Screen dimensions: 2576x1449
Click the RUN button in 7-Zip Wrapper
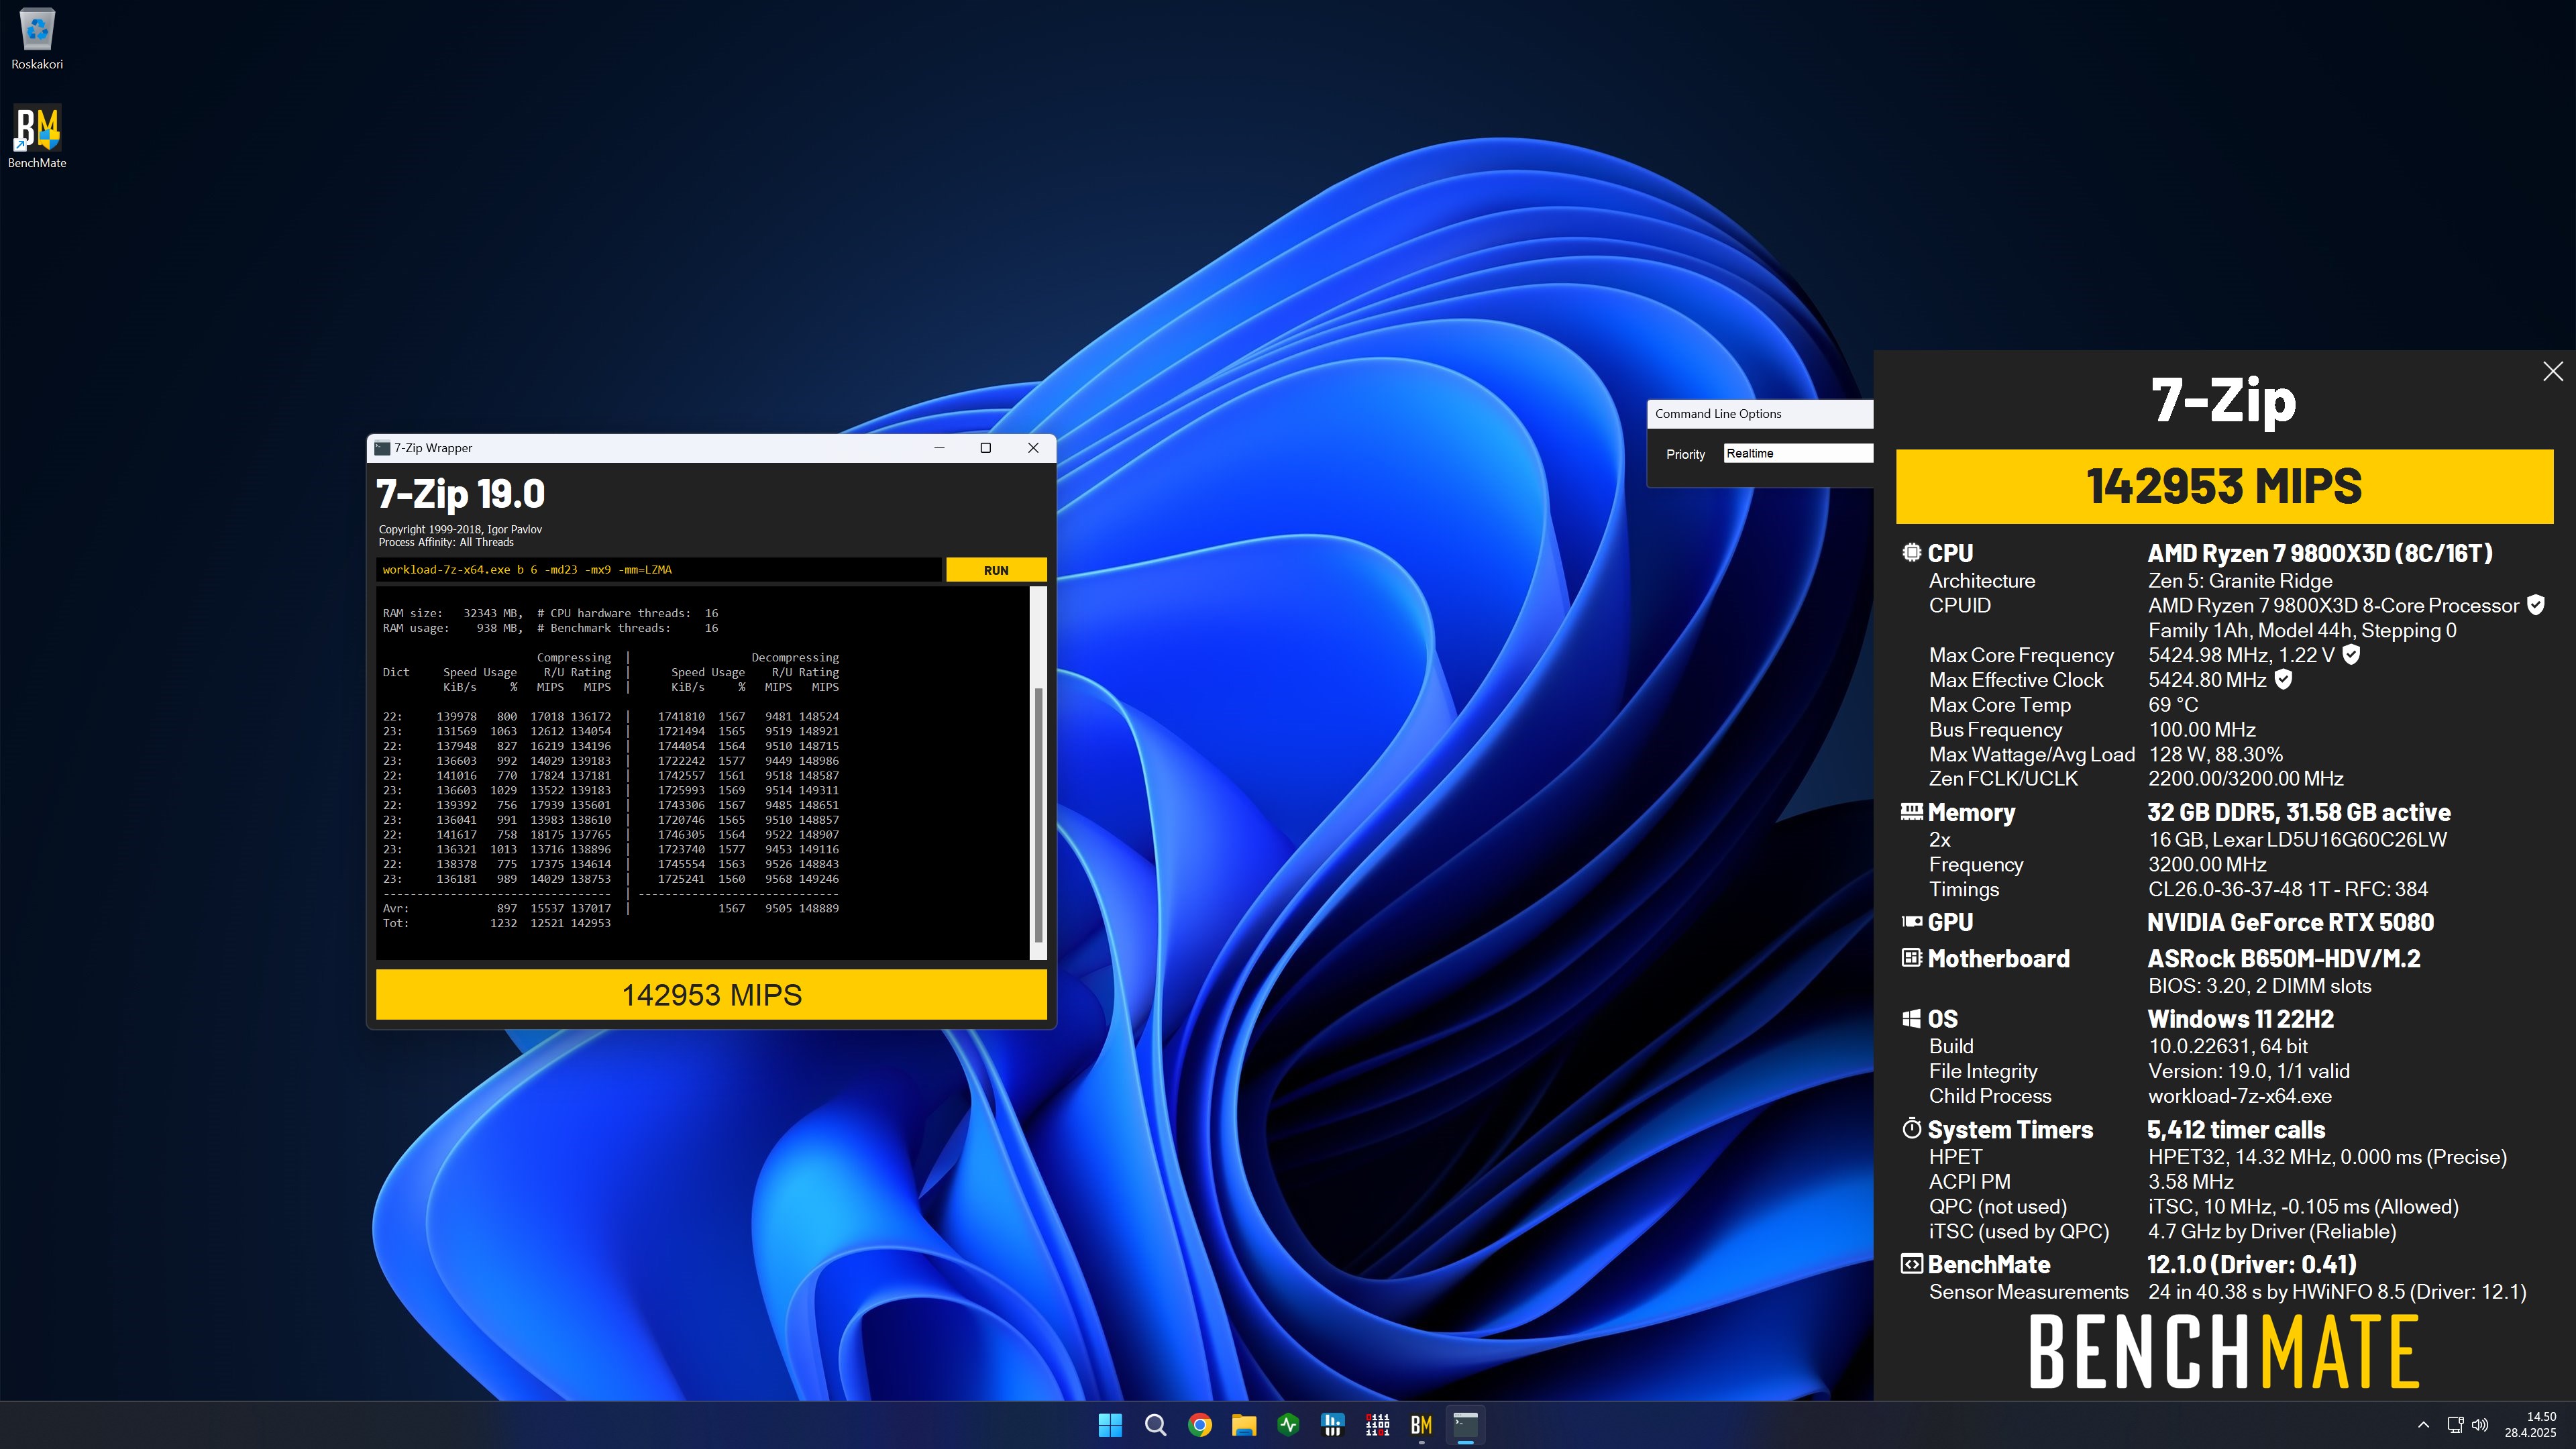tap(996, 570)
